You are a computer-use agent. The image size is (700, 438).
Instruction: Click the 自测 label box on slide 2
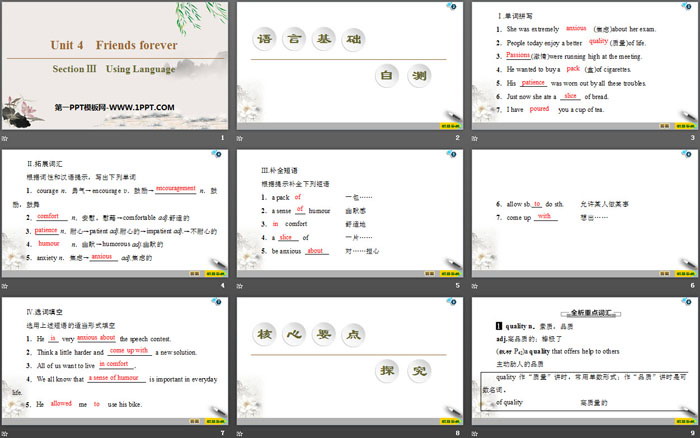396,76
